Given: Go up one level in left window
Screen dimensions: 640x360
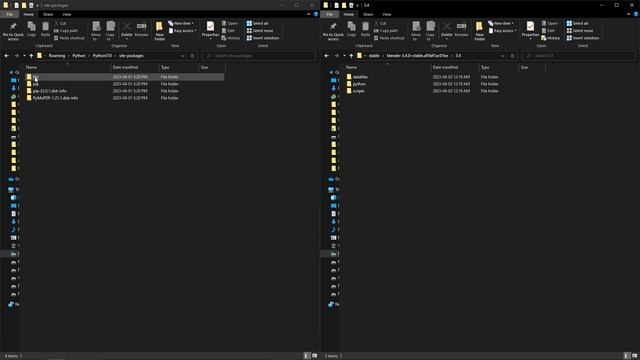Looking at the screenshot, I should (x=31, y=56).
